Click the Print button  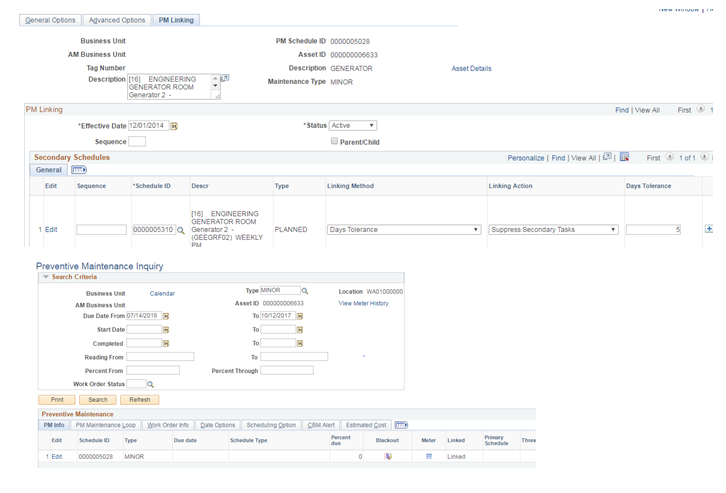(x=57, y=399)
